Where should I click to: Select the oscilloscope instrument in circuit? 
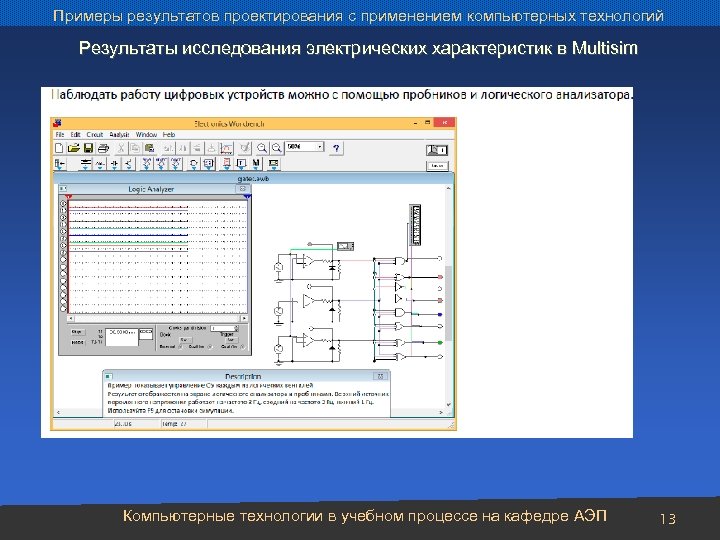[345, 246]
